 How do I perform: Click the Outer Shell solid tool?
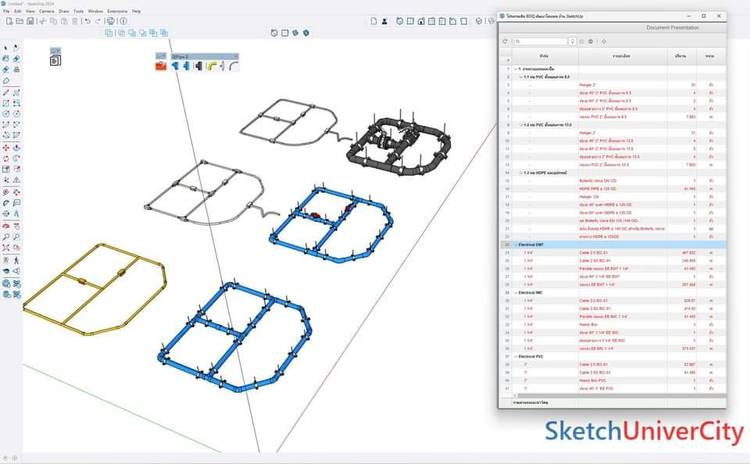[x=109, y=33]
